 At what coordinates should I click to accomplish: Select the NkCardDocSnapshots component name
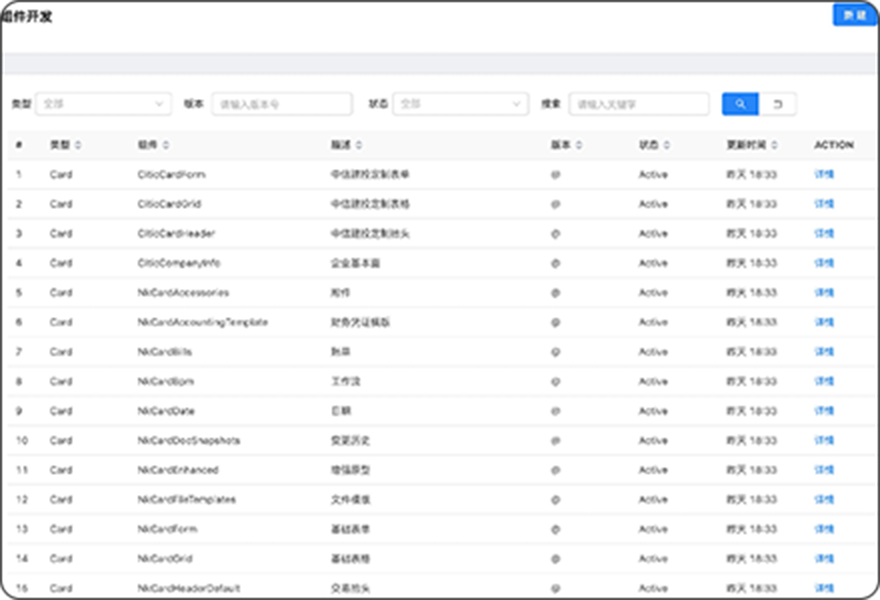188,440
